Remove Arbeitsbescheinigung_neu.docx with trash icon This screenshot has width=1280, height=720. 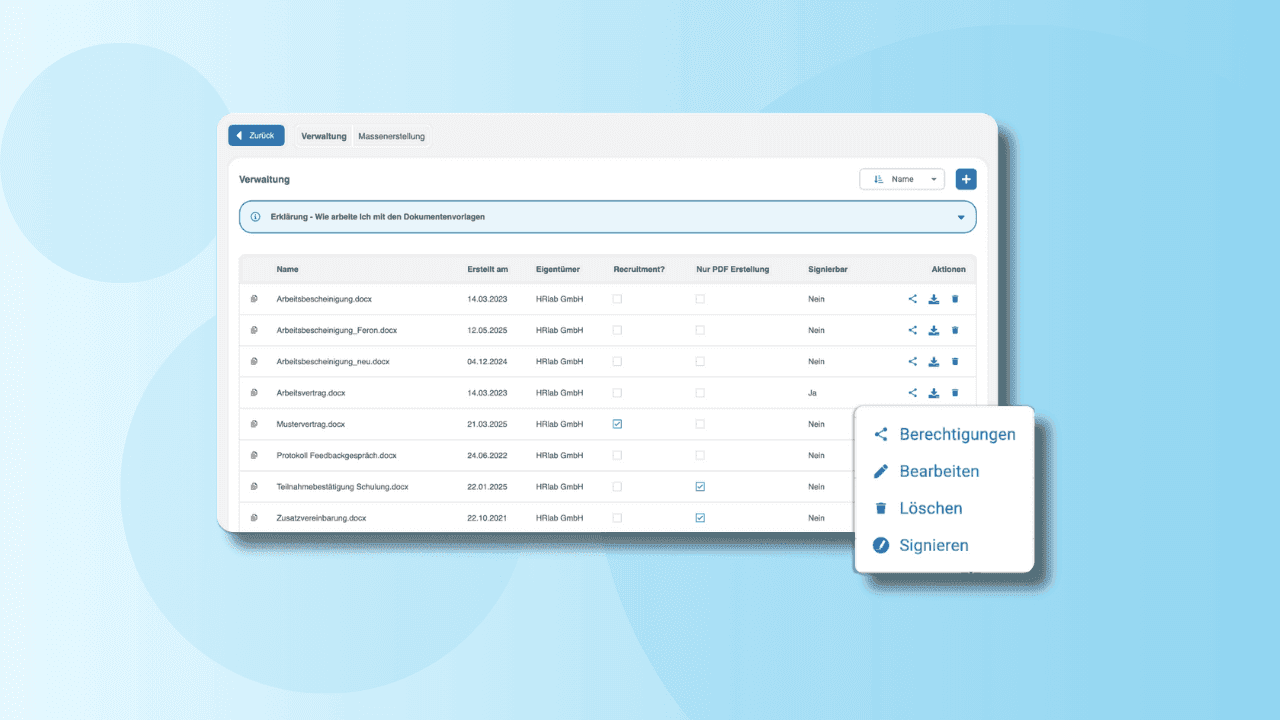(955, 361)
